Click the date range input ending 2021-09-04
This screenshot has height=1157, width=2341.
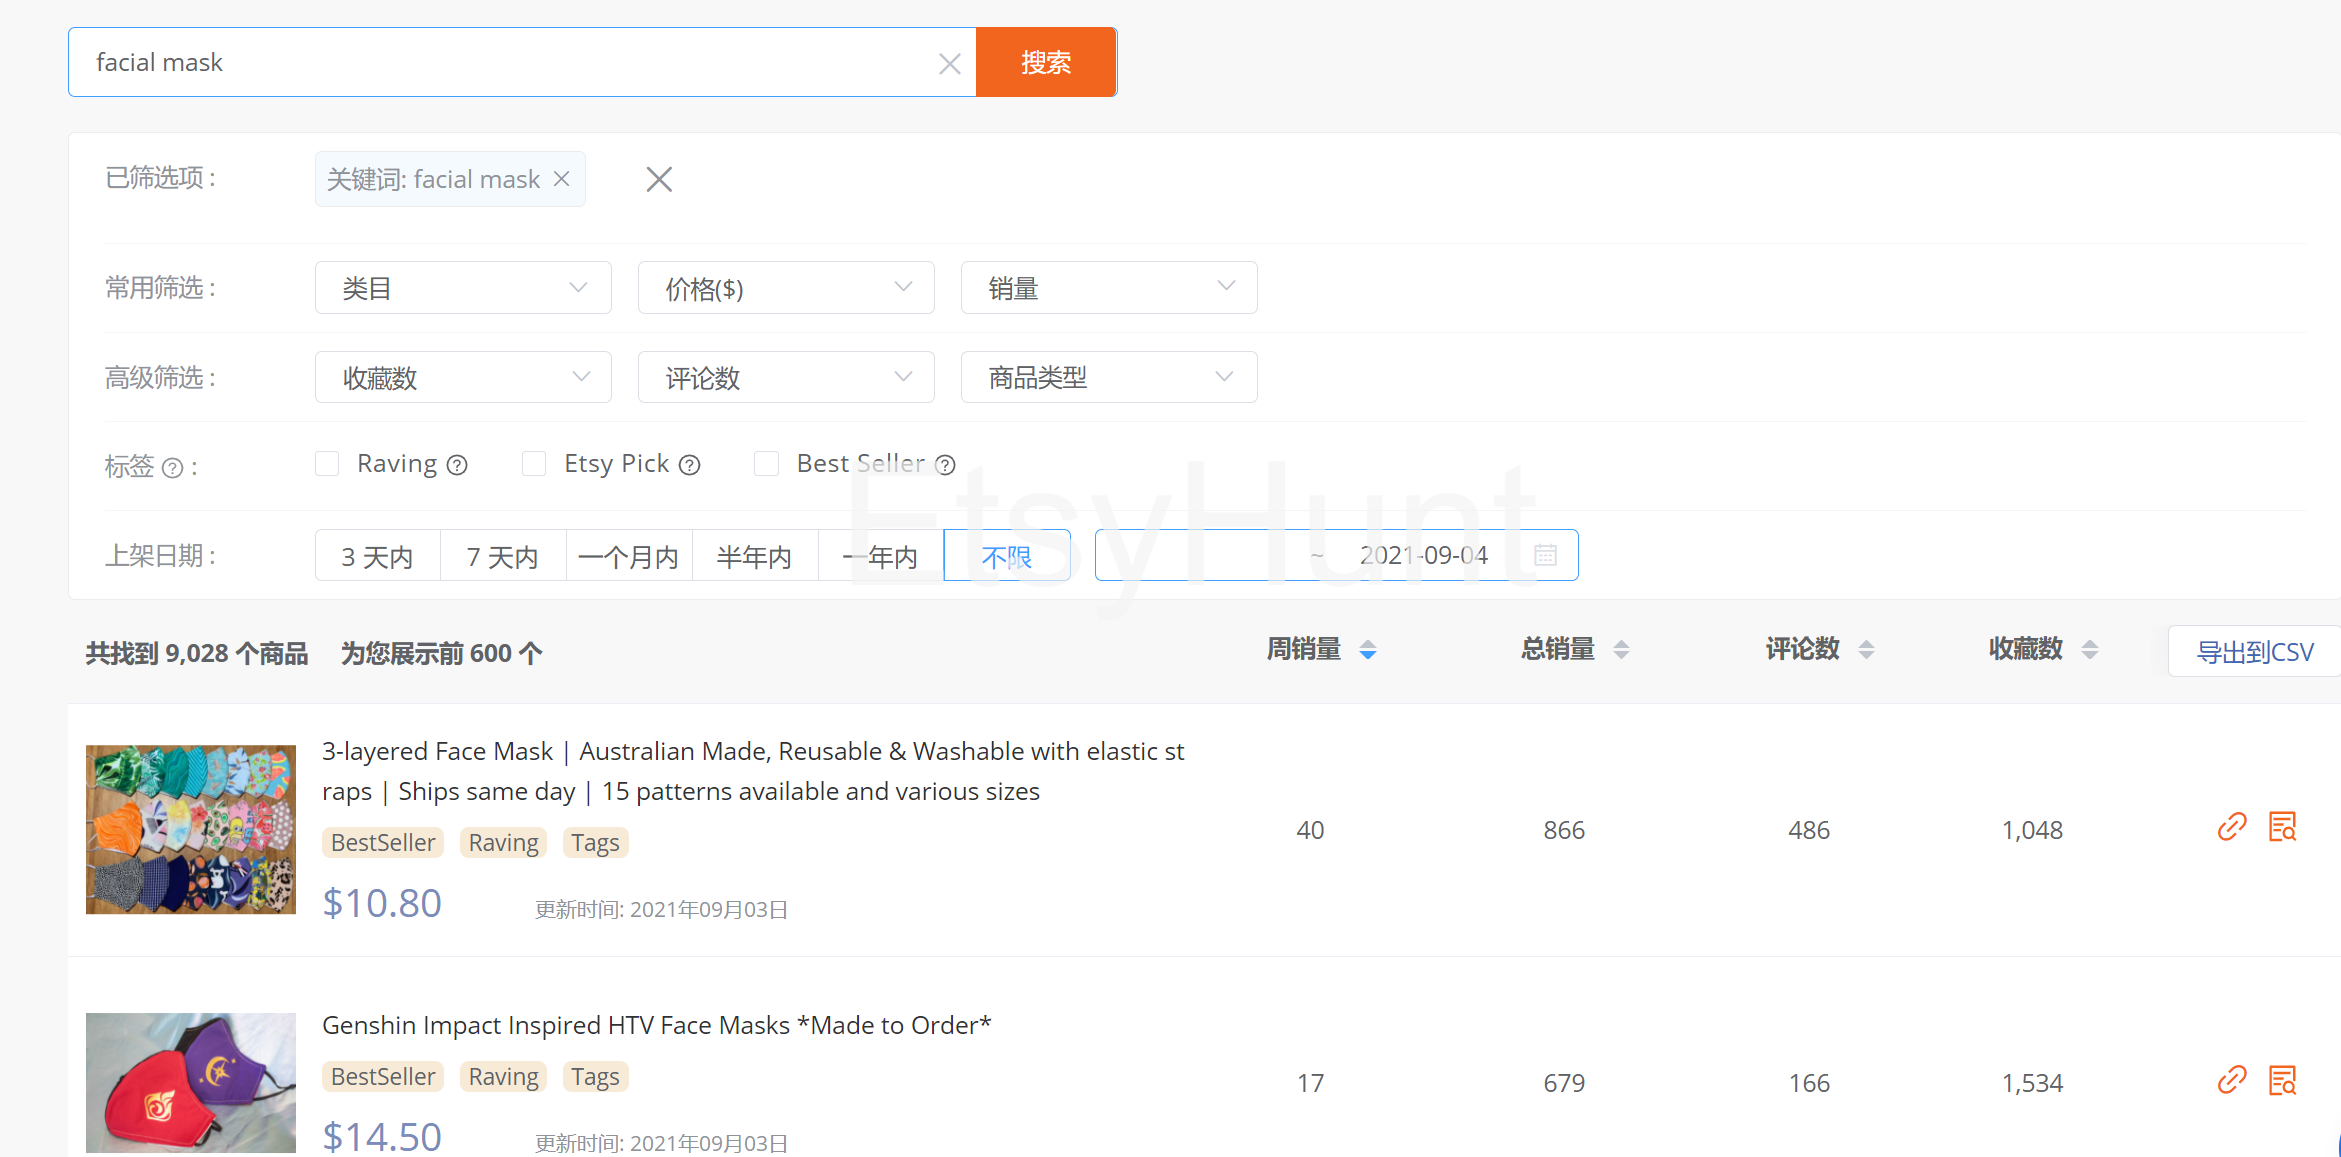(1336, 555)
